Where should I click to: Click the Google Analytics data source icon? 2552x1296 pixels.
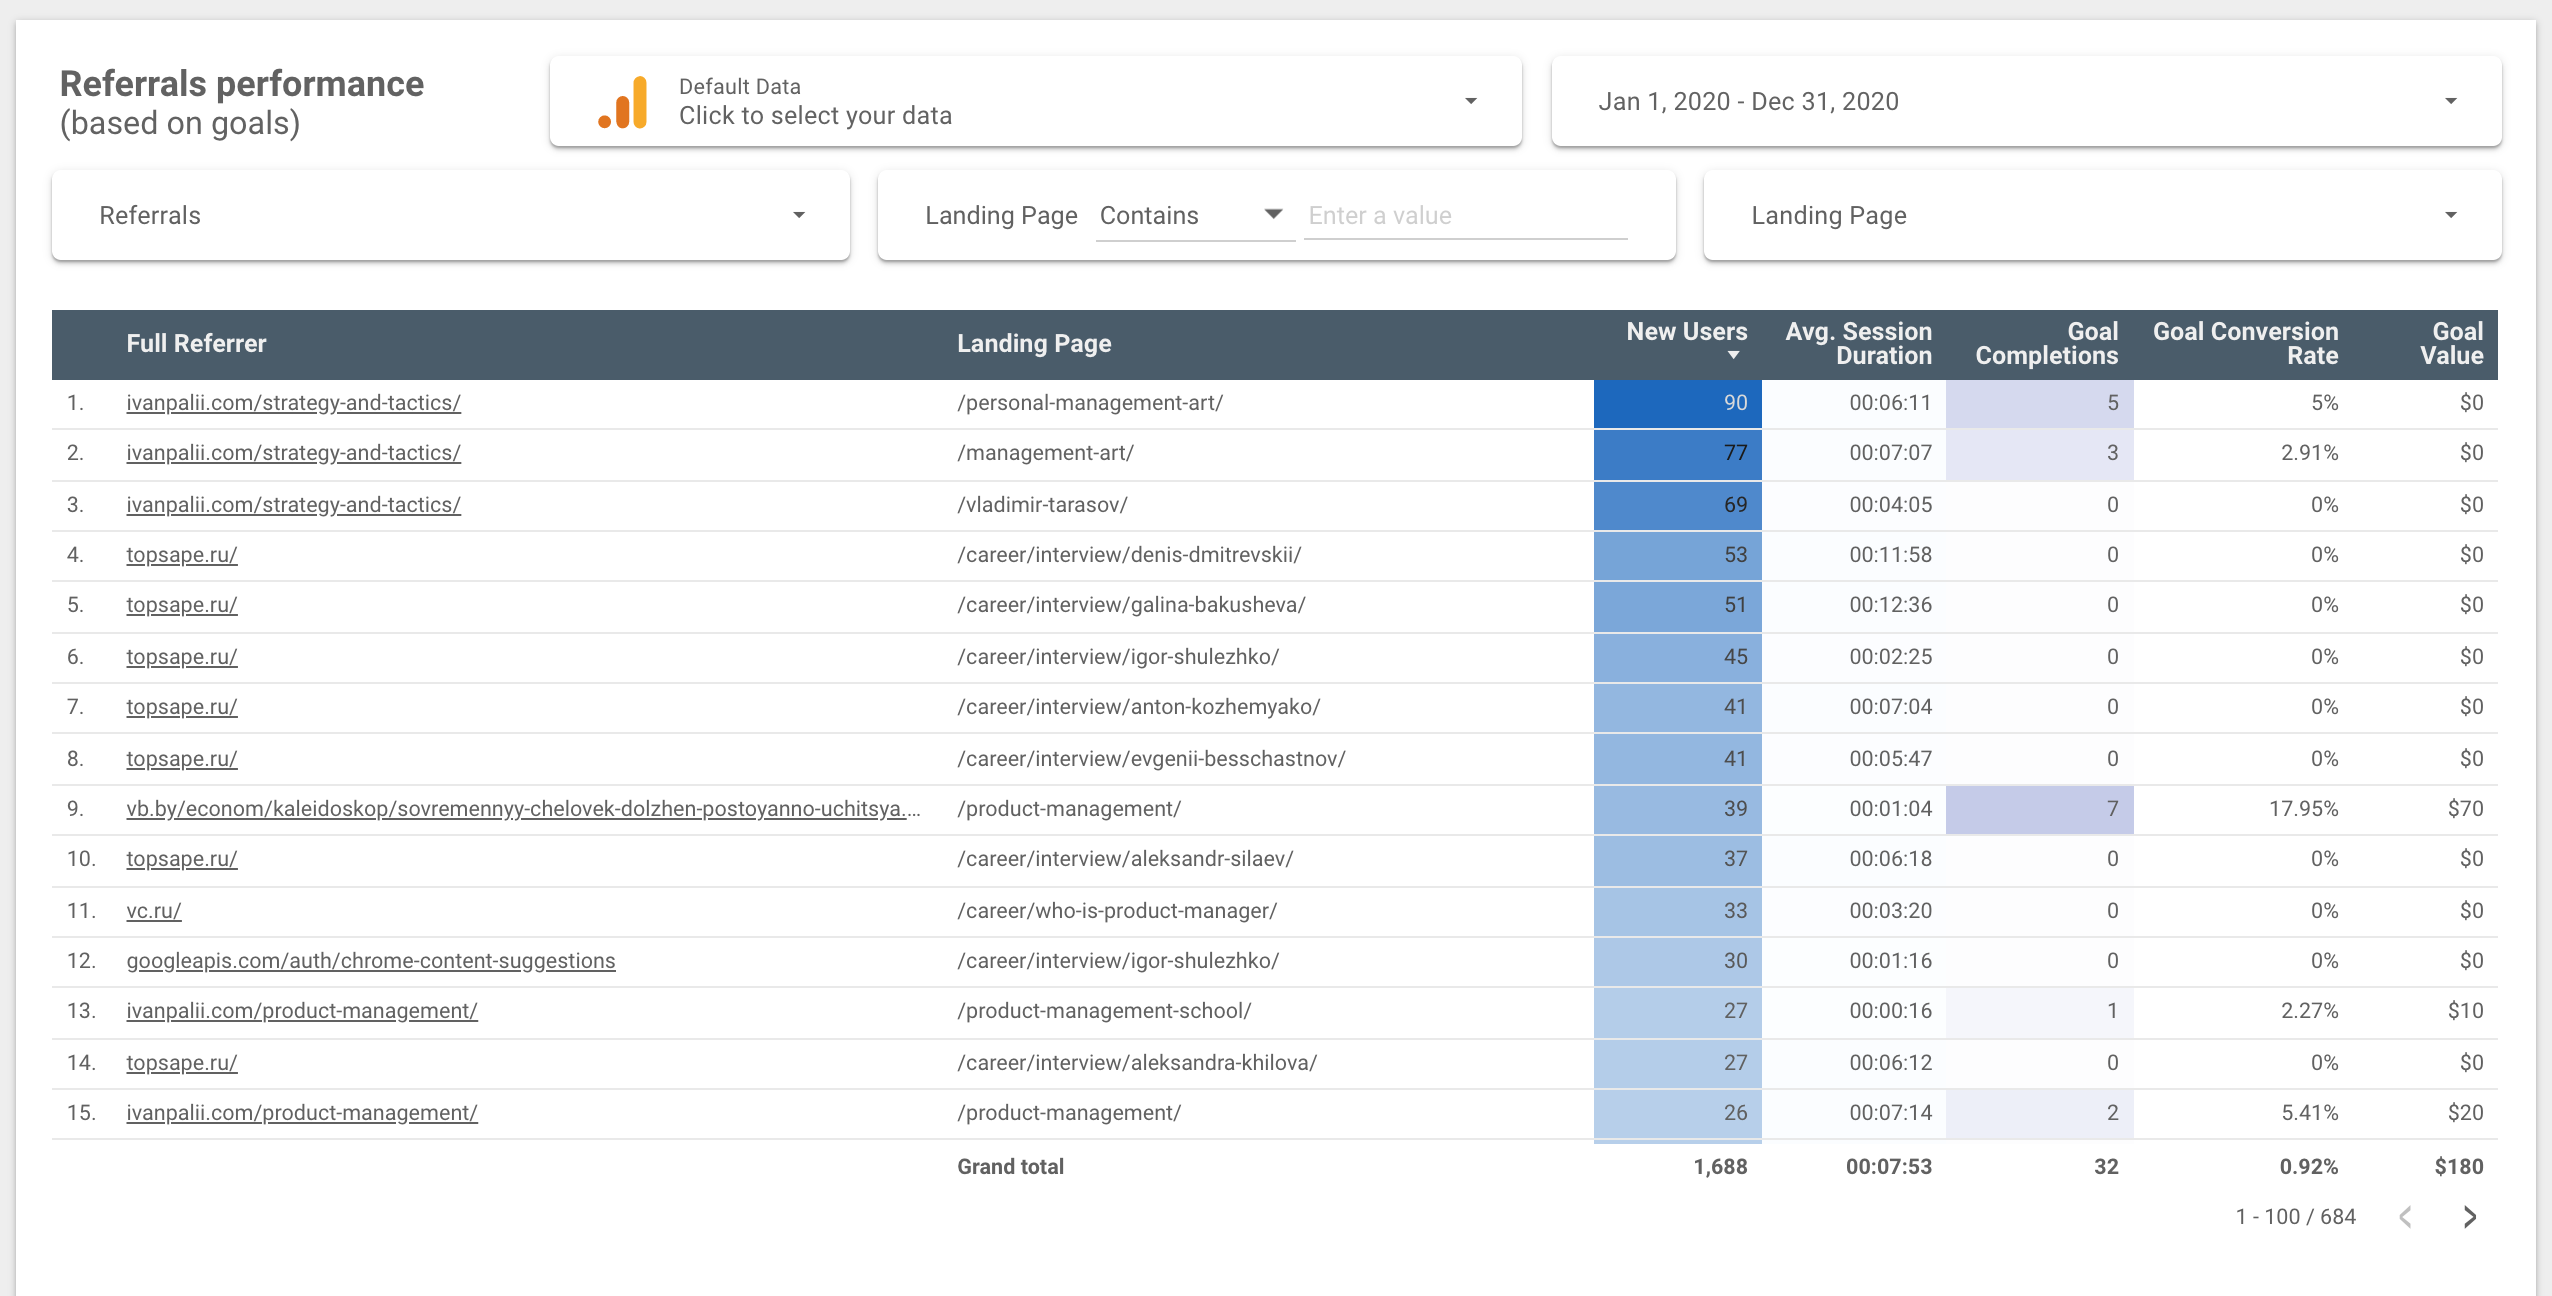[620, 101]
